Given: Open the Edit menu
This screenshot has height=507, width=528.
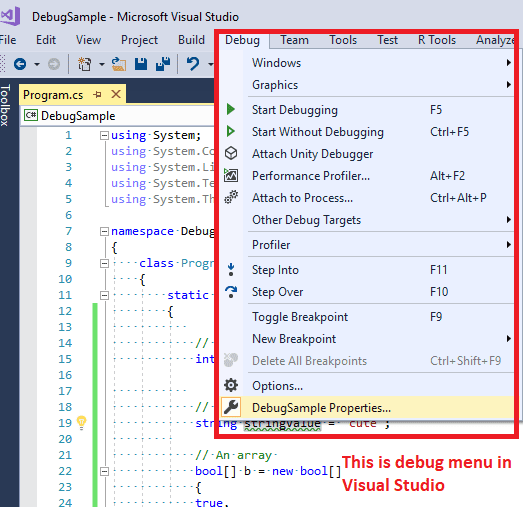Looking at the screenshot, I should 46,40.
